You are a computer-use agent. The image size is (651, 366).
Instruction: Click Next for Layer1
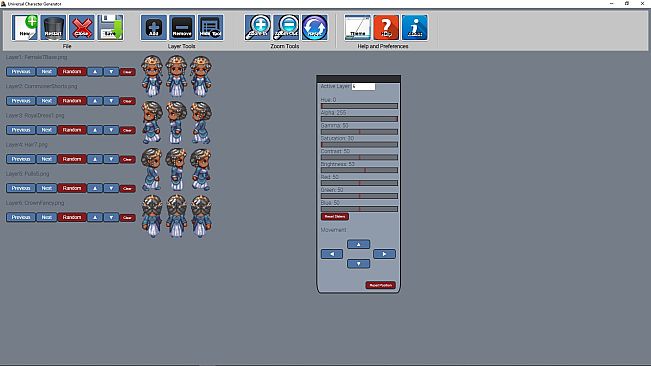pos(46,72)
